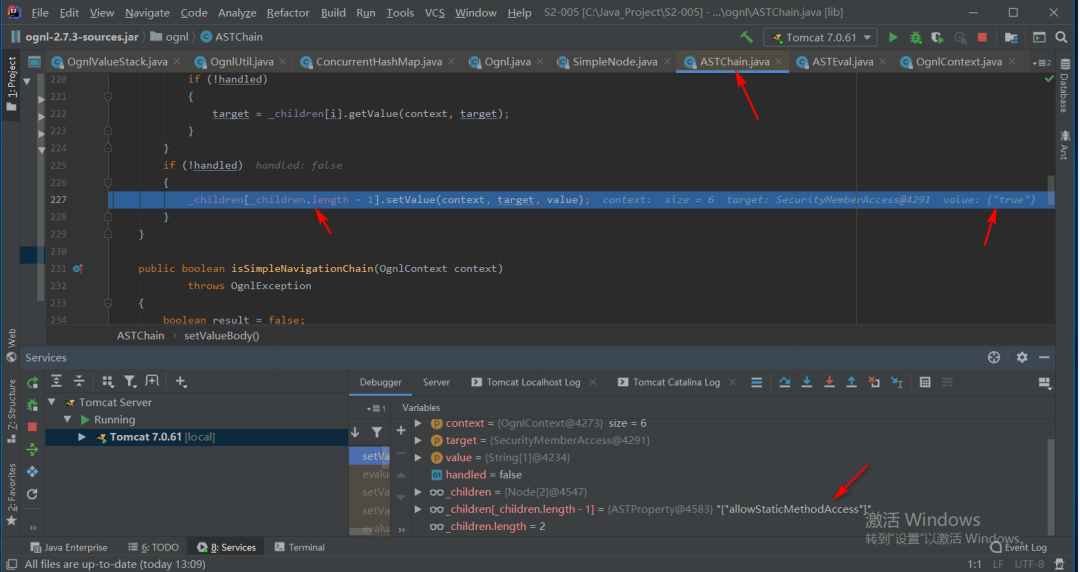Expand the value variable
Viewport: 1080px width, 572px height.
point(418,457)
